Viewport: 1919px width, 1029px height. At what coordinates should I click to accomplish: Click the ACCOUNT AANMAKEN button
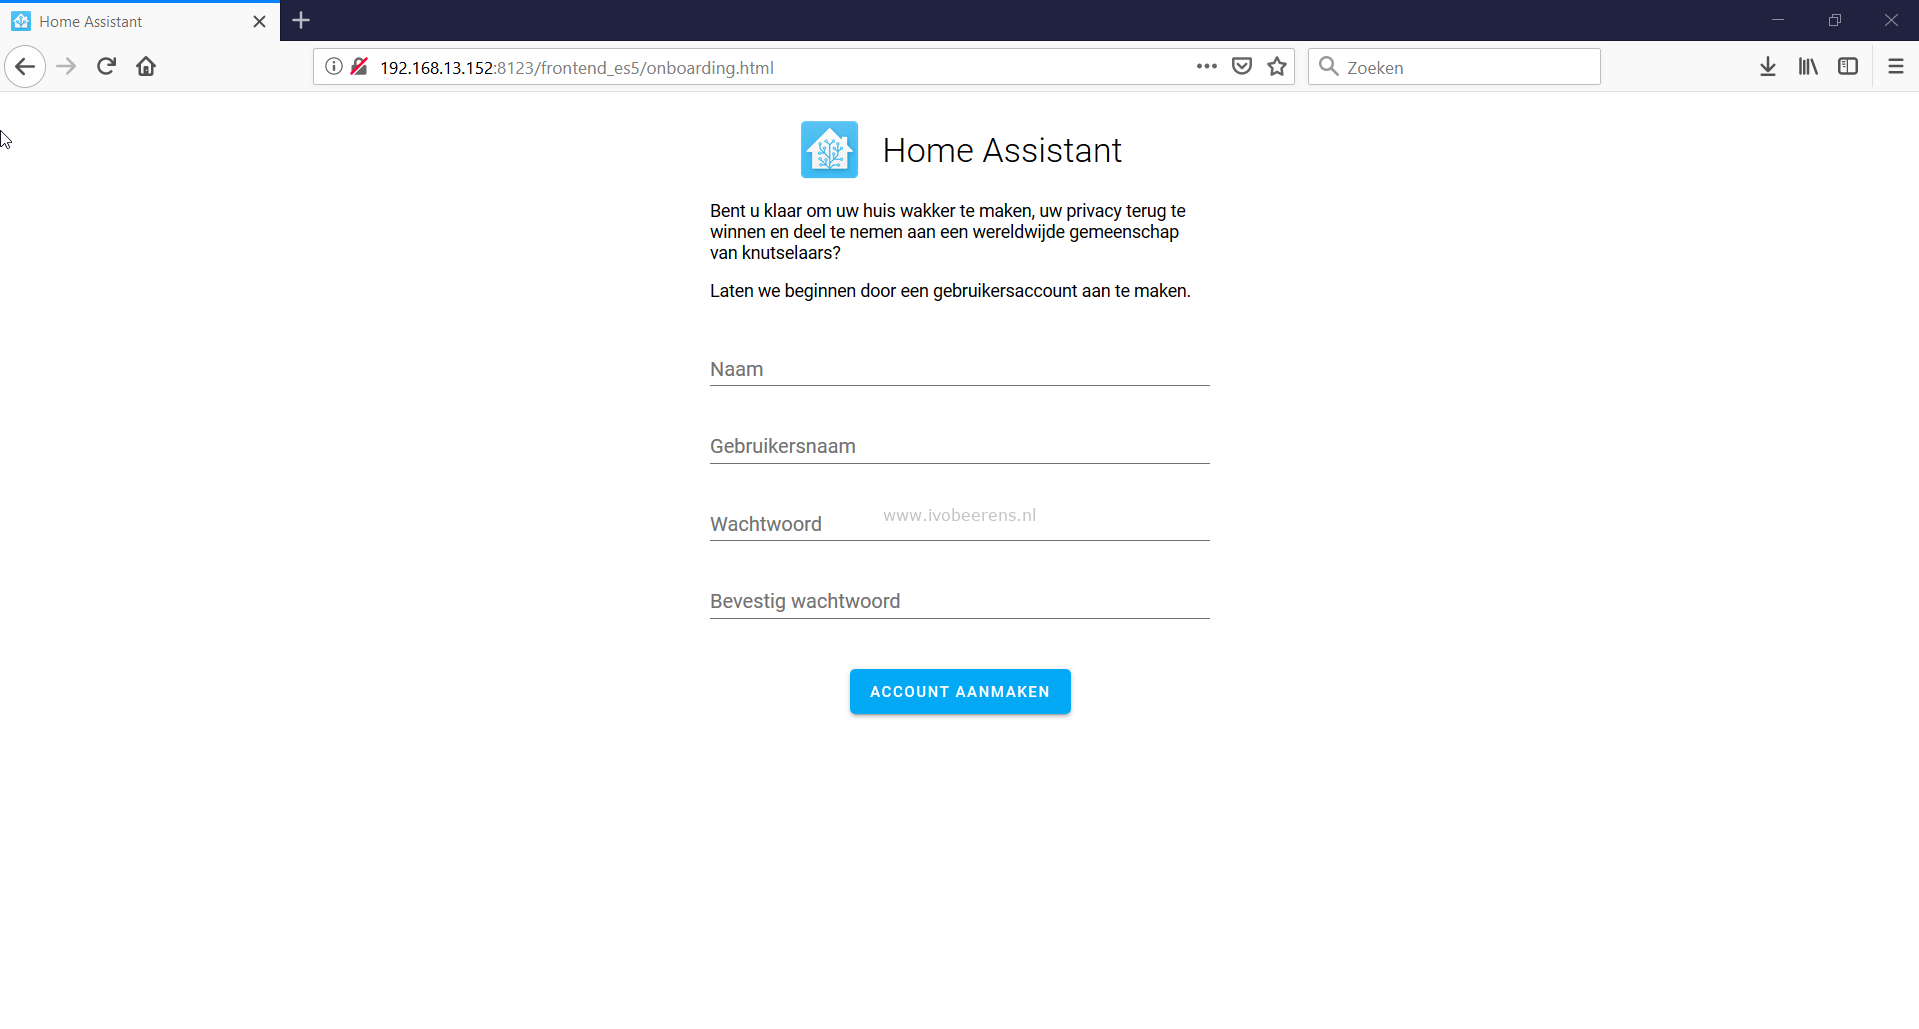(960, 691)
